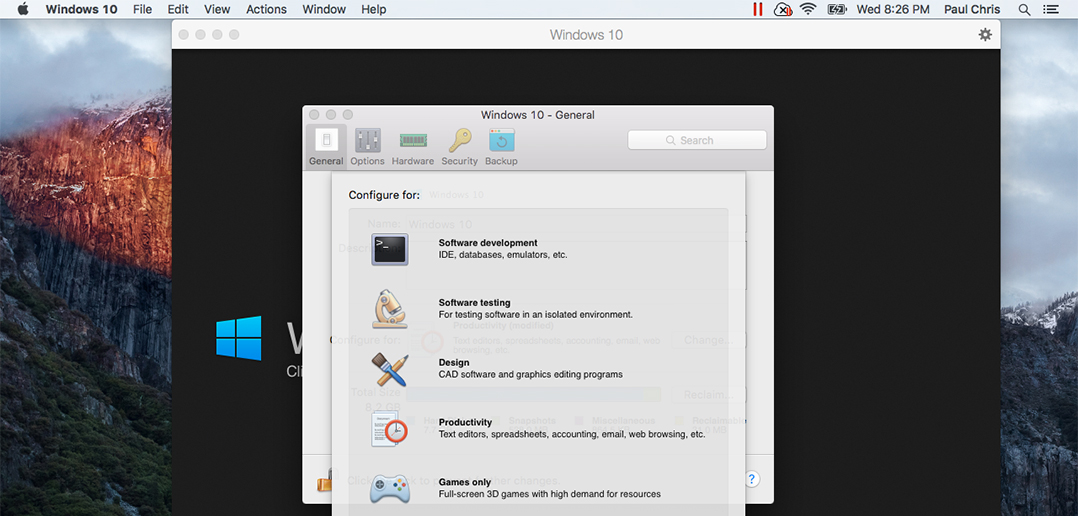Open Spotlight search magnifier icon
Image resolution: width=1078 pixels, height=516 pixels.
pyautogui.click(x=1024, y=9)
